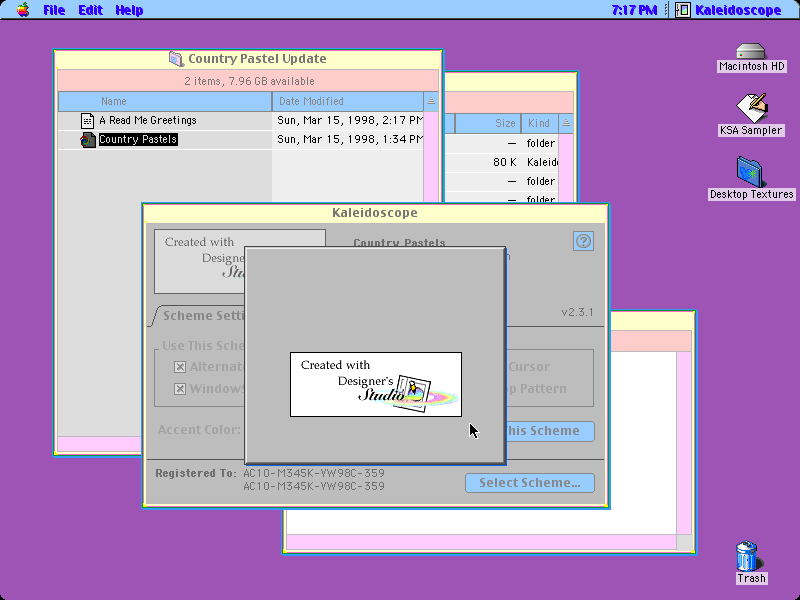800x600 pixels.
Task: Sort the back window by Kind column
Action: [539, 123]
